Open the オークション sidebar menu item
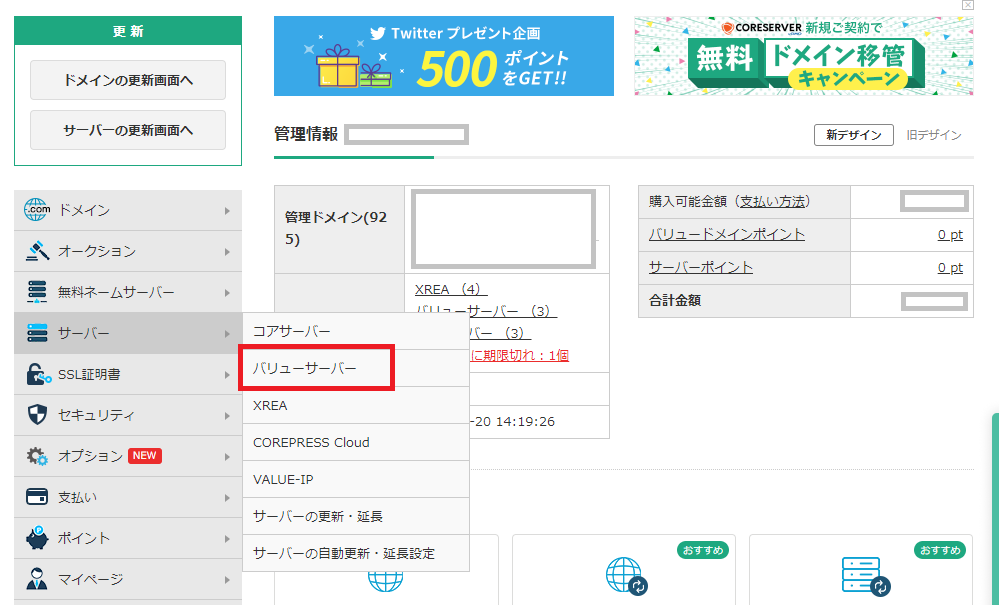The image size is (999, 605). pyautogui.click(x=128, y=251)
